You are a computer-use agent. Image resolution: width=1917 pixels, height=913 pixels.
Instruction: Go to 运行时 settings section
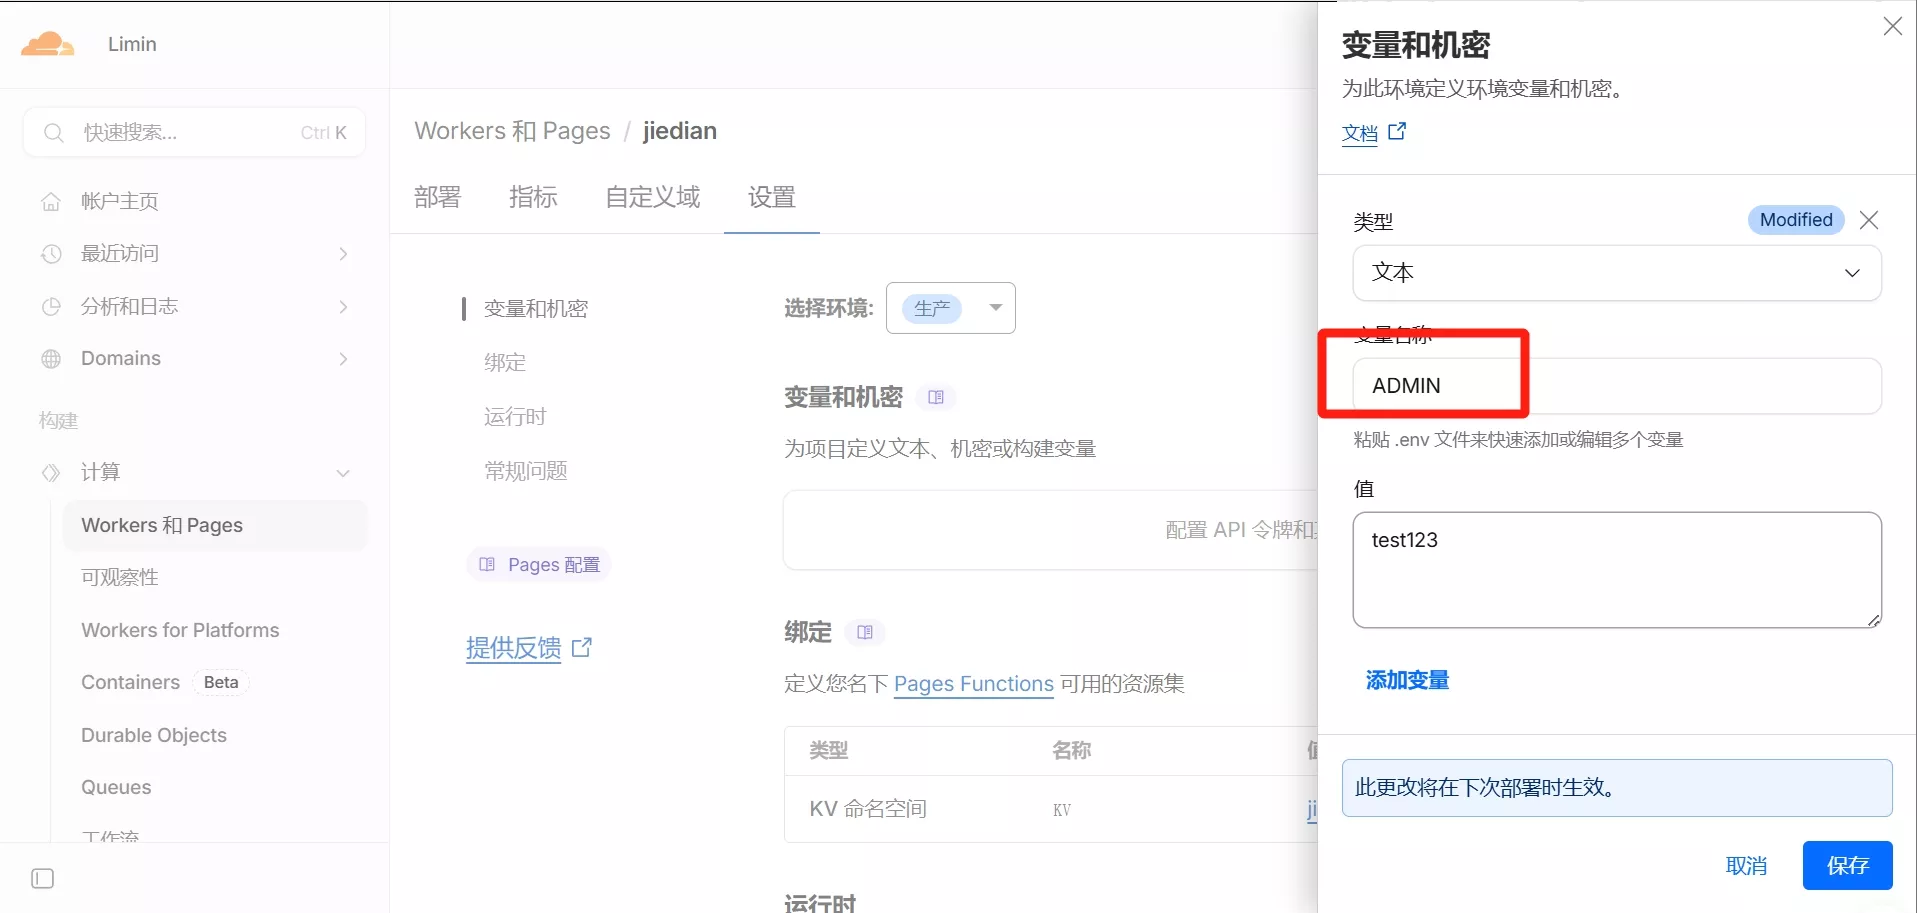(x=515, y=417)
